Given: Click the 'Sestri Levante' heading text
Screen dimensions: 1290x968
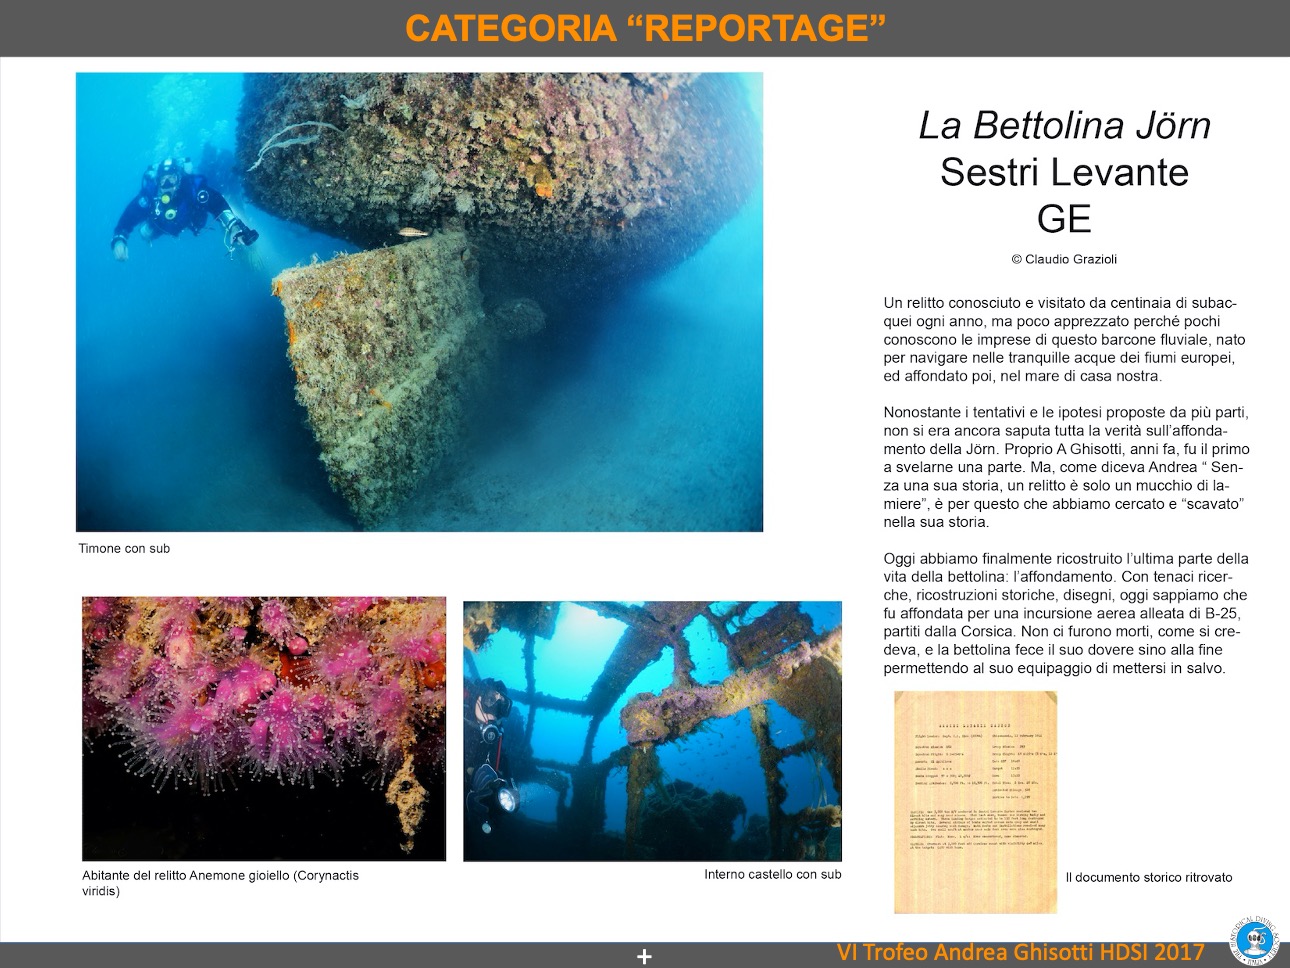Looking at the screenshot, I should pos(1064,172).
